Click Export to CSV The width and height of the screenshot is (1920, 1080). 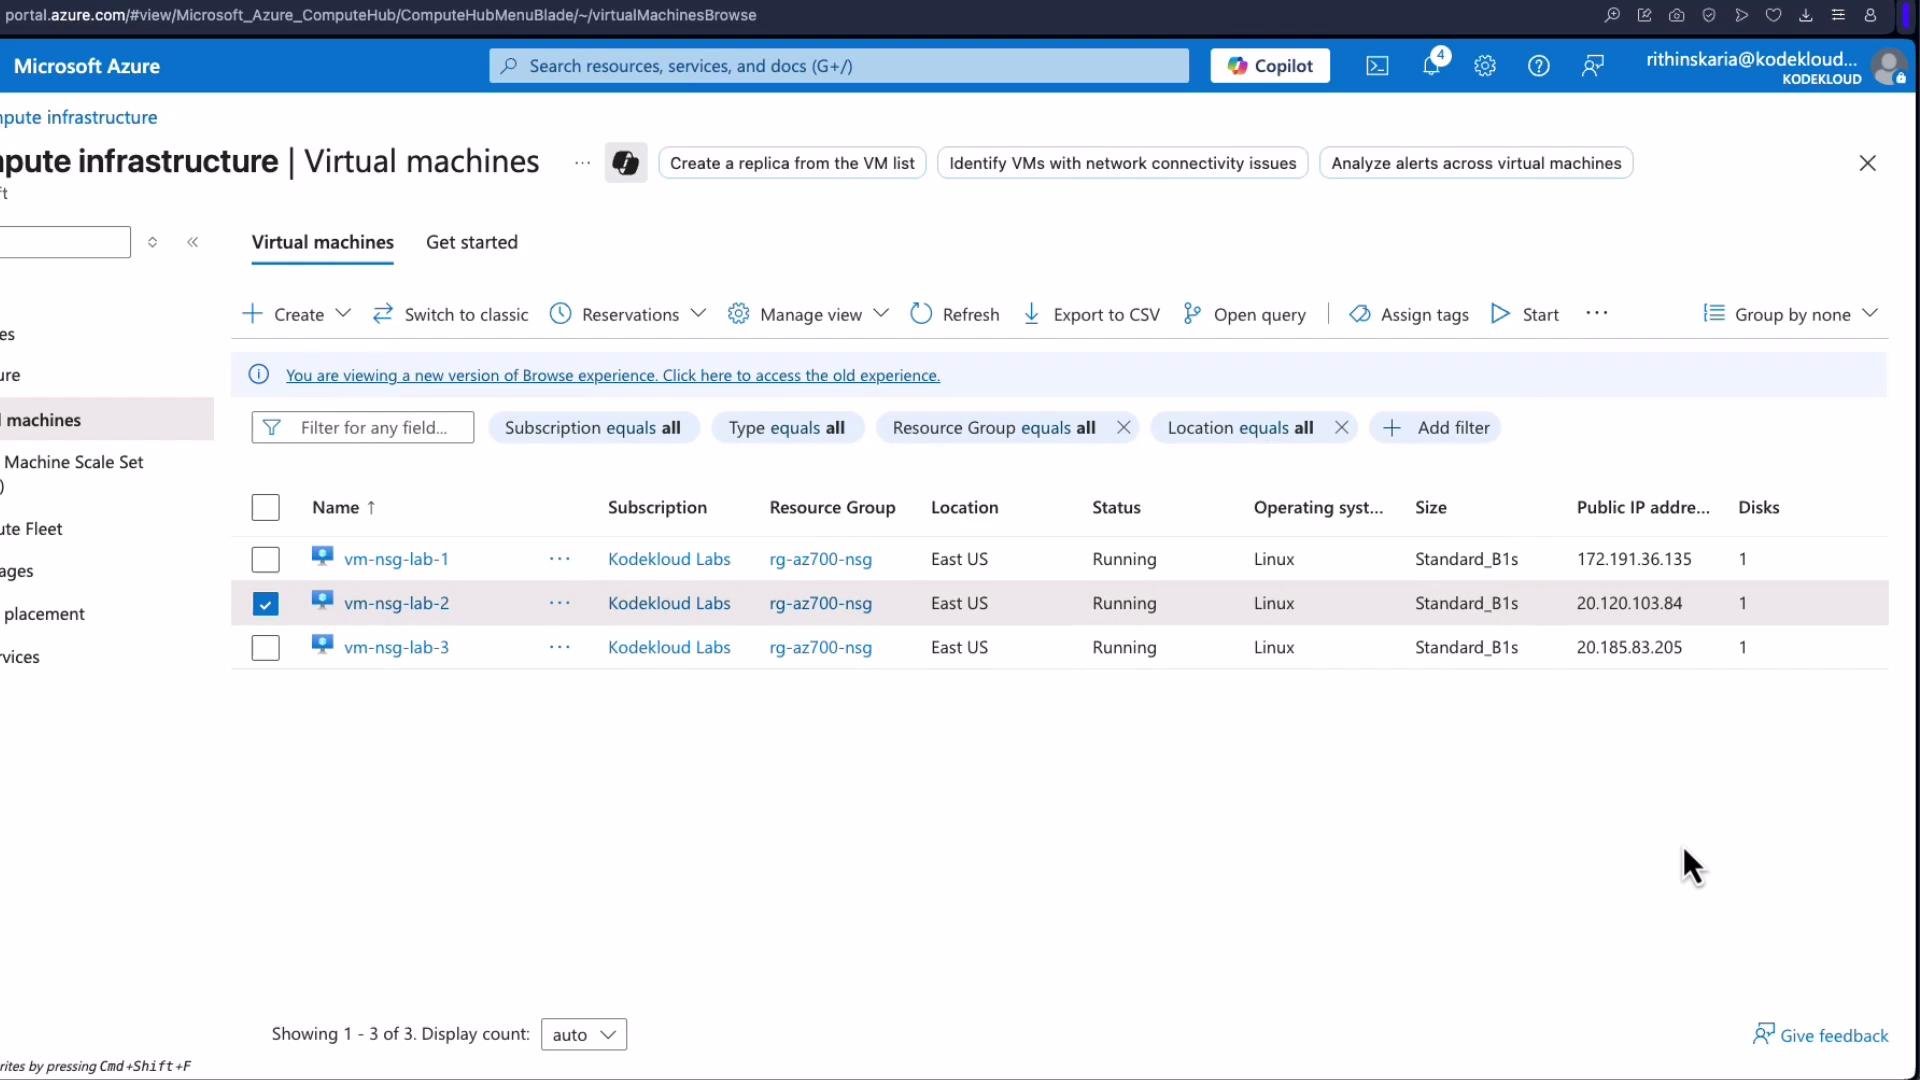[x=1091, y=314]
